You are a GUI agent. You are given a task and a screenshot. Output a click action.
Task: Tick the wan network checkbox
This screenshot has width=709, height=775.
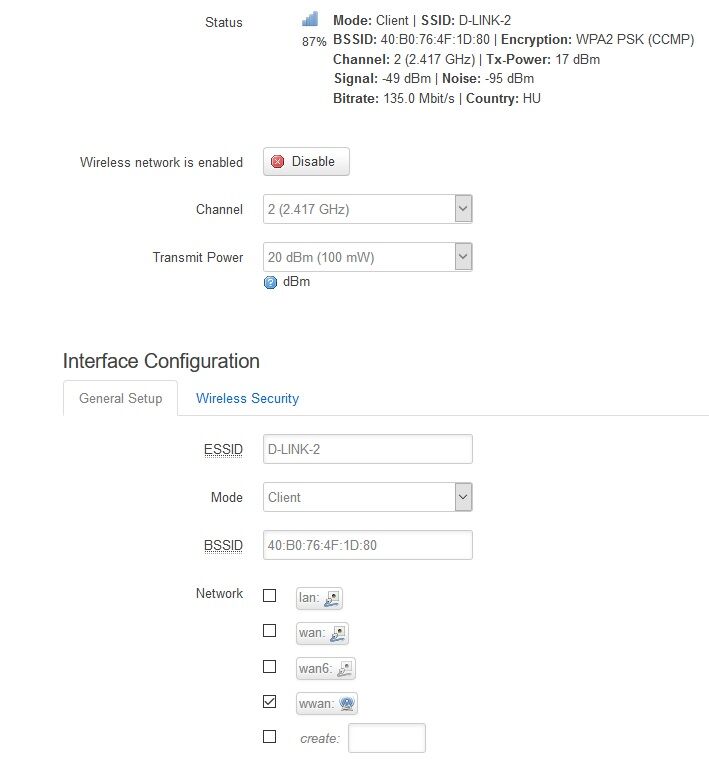269,631
